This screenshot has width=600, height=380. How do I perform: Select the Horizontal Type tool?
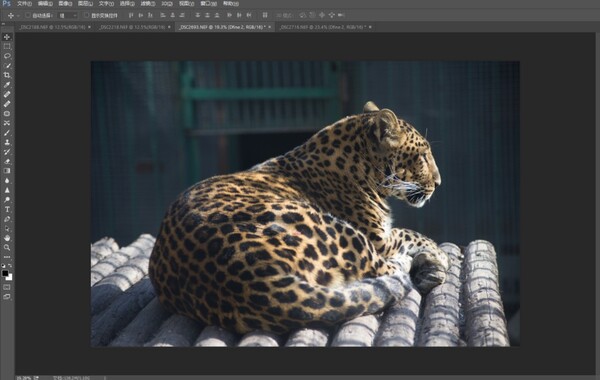click(7, 209)
